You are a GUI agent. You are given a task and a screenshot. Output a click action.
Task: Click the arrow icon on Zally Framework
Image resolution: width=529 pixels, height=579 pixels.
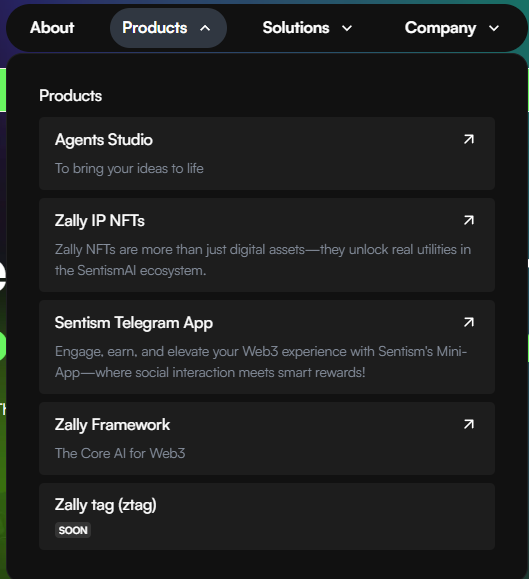point(468,424)
